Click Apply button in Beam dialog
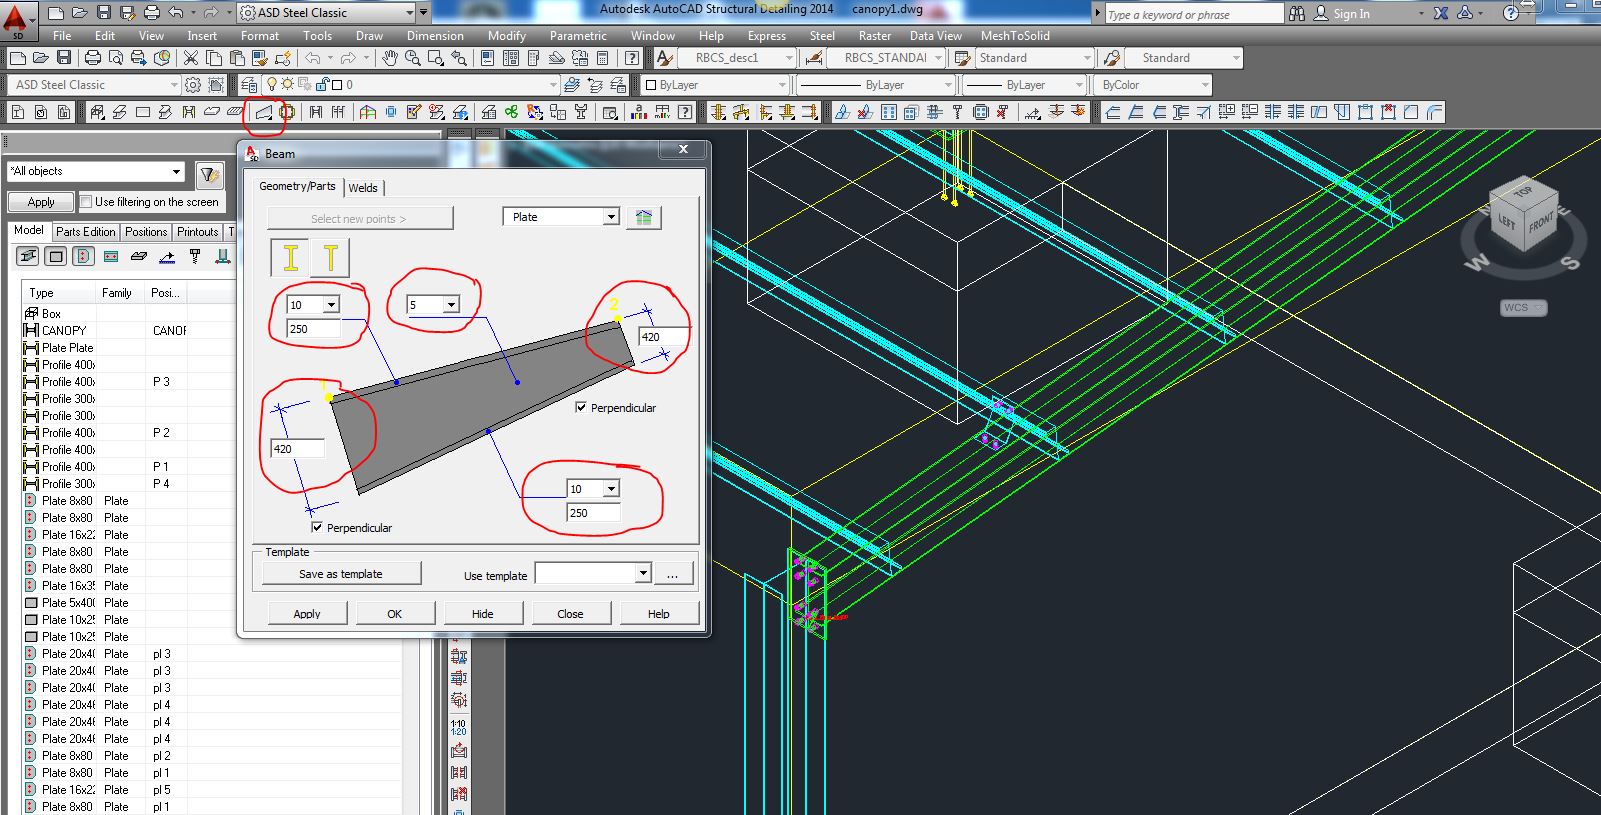 [307, 614]
